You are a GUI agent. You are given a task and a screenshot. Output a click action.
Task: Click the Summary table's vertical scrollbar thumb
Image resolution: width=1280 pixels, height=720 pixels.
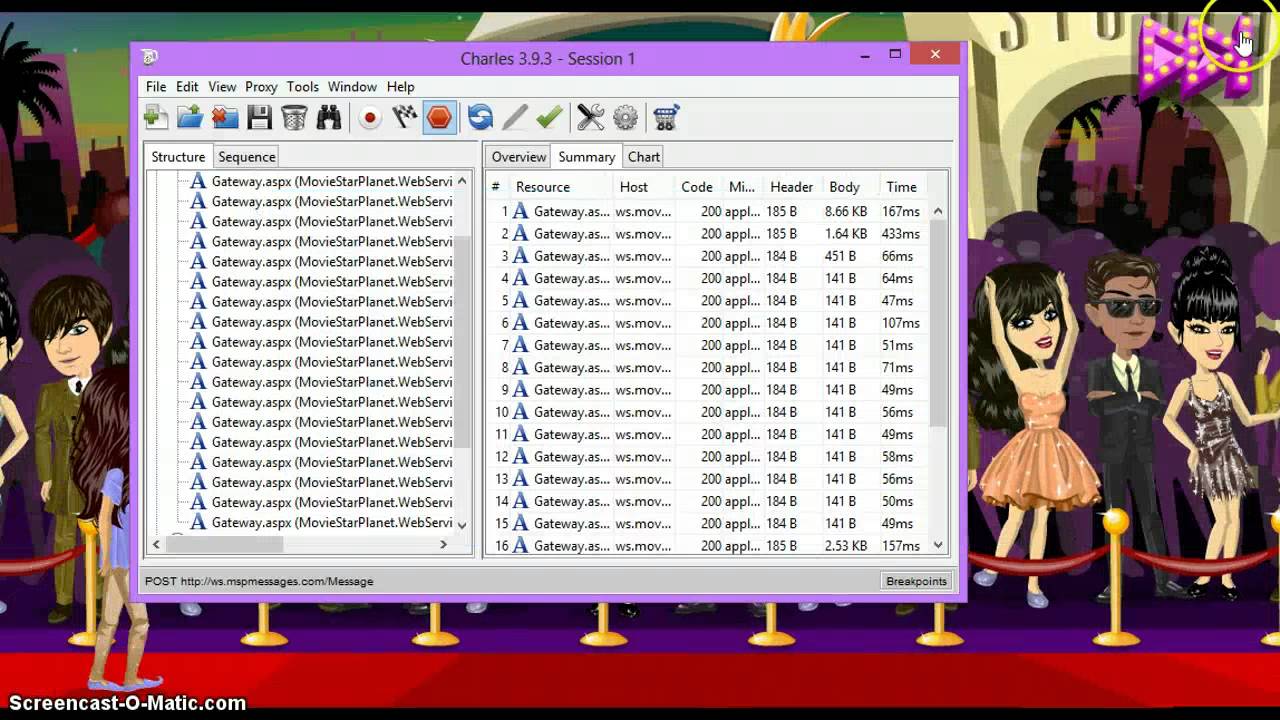[938, 322]
